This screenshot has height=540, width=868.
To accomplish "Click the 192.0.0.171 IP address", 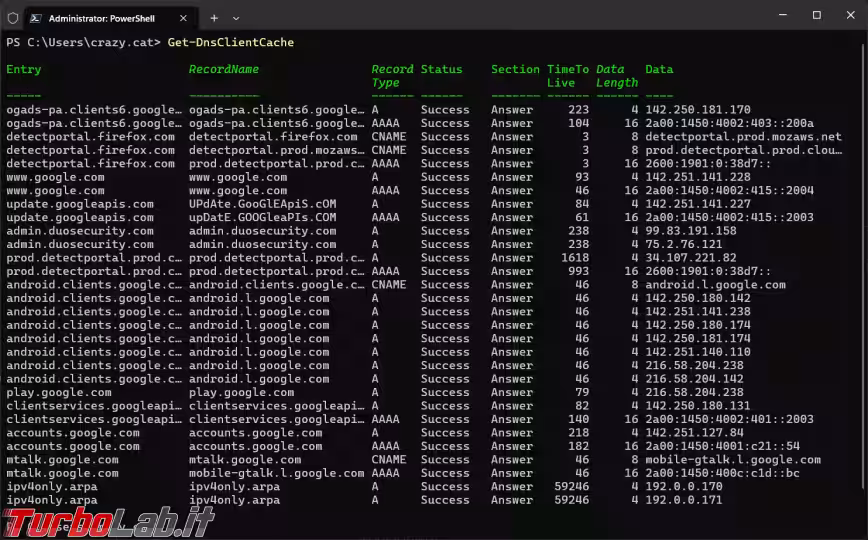I will click(x=683, y=500).
